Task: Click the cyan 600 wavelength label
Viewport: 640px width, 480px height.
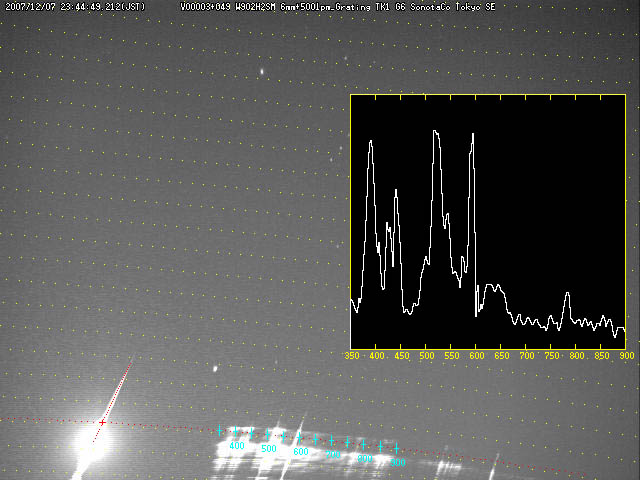Action: tap(300, 452)
